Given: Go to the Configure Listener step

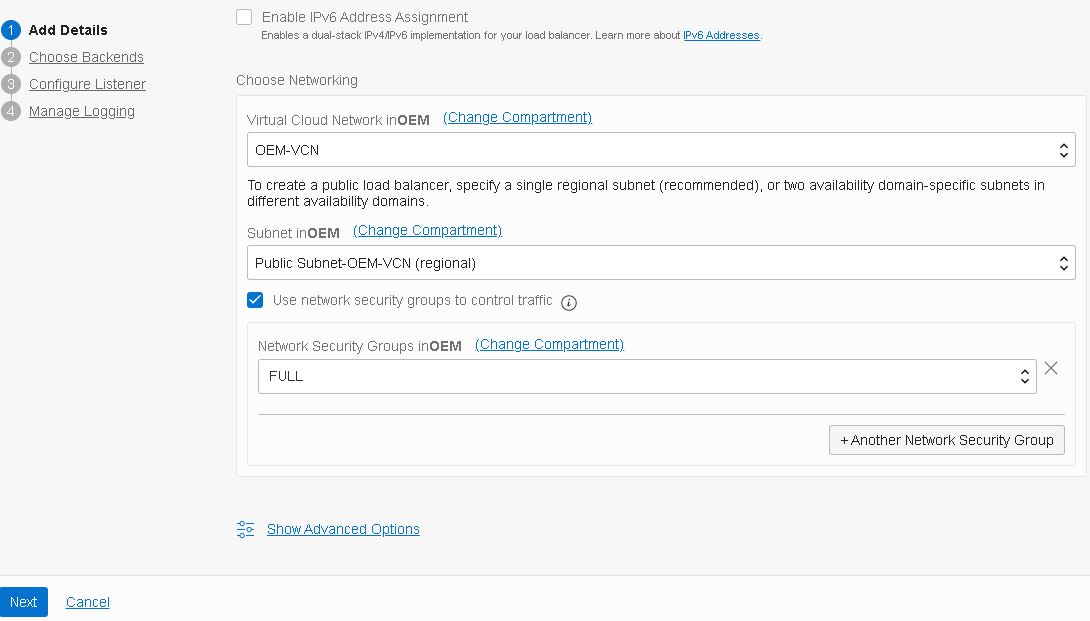Looking at the screenshot, I should click(x=87, y=84).
